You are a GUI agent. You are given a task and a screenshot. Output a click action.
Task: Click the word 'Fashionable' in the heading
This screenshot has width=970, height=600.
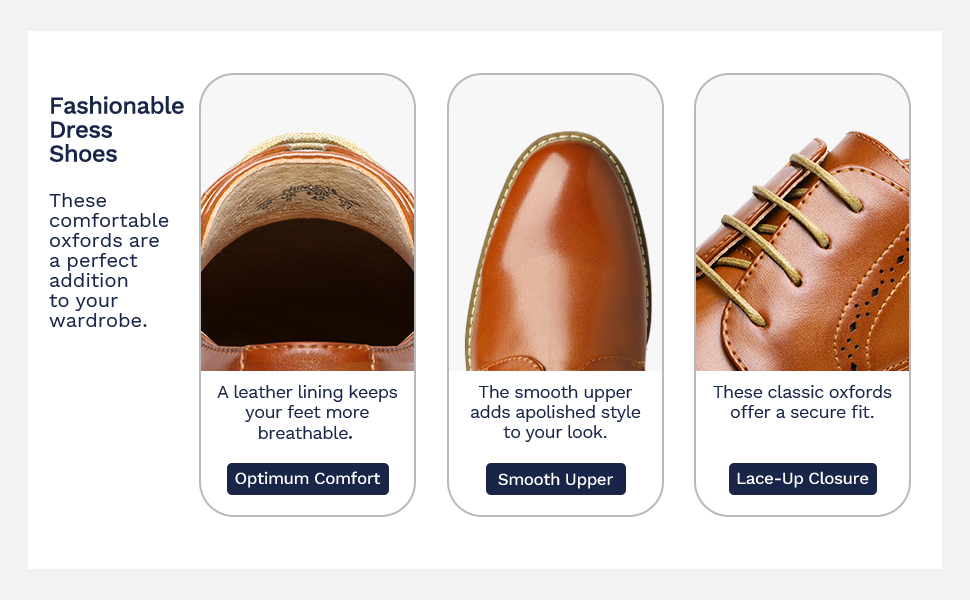116,106
